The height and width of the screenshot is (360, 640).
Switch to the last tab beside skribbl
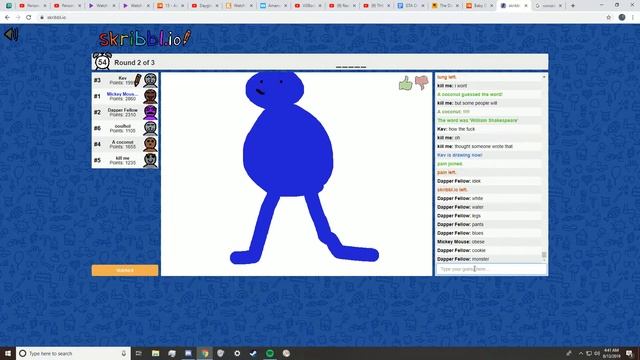pyautogui.click(x=549, y=6)
